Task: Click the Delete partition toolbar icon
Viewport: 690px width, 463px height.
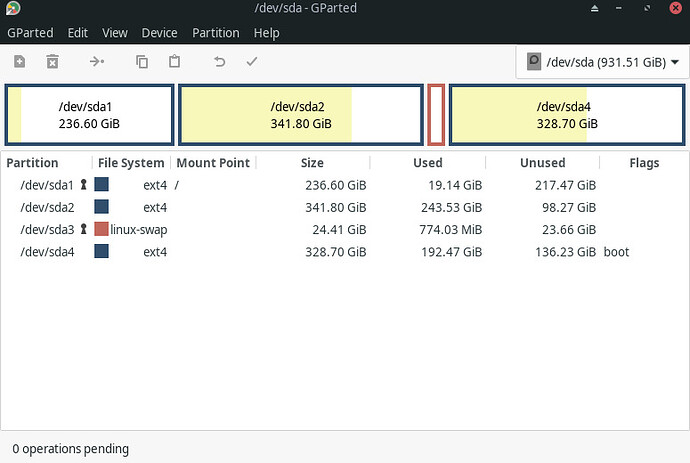Action: 52,62
